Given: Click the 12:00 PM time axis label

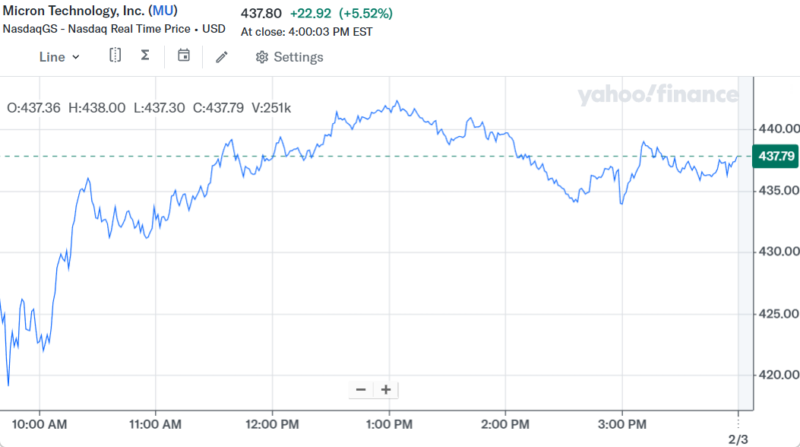Looking at the screenshot, I should click(273, 423).
